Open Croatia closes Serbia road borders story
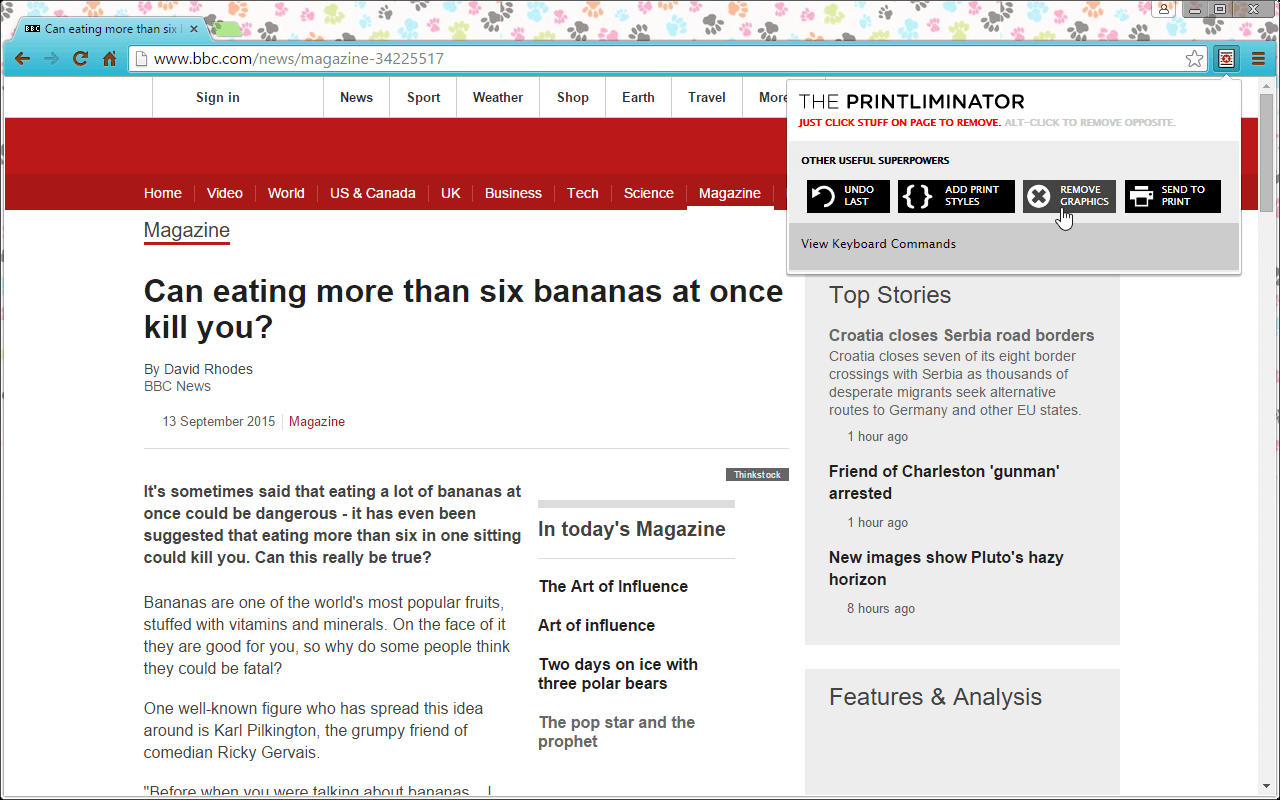 point(962,335)
